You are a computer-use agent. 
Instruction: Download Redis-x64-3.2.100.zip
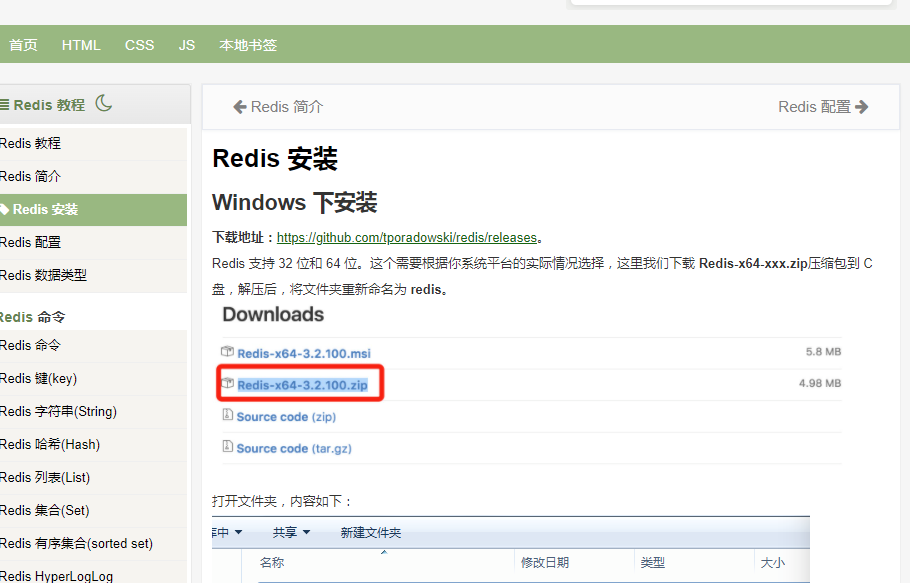(302, 385)
